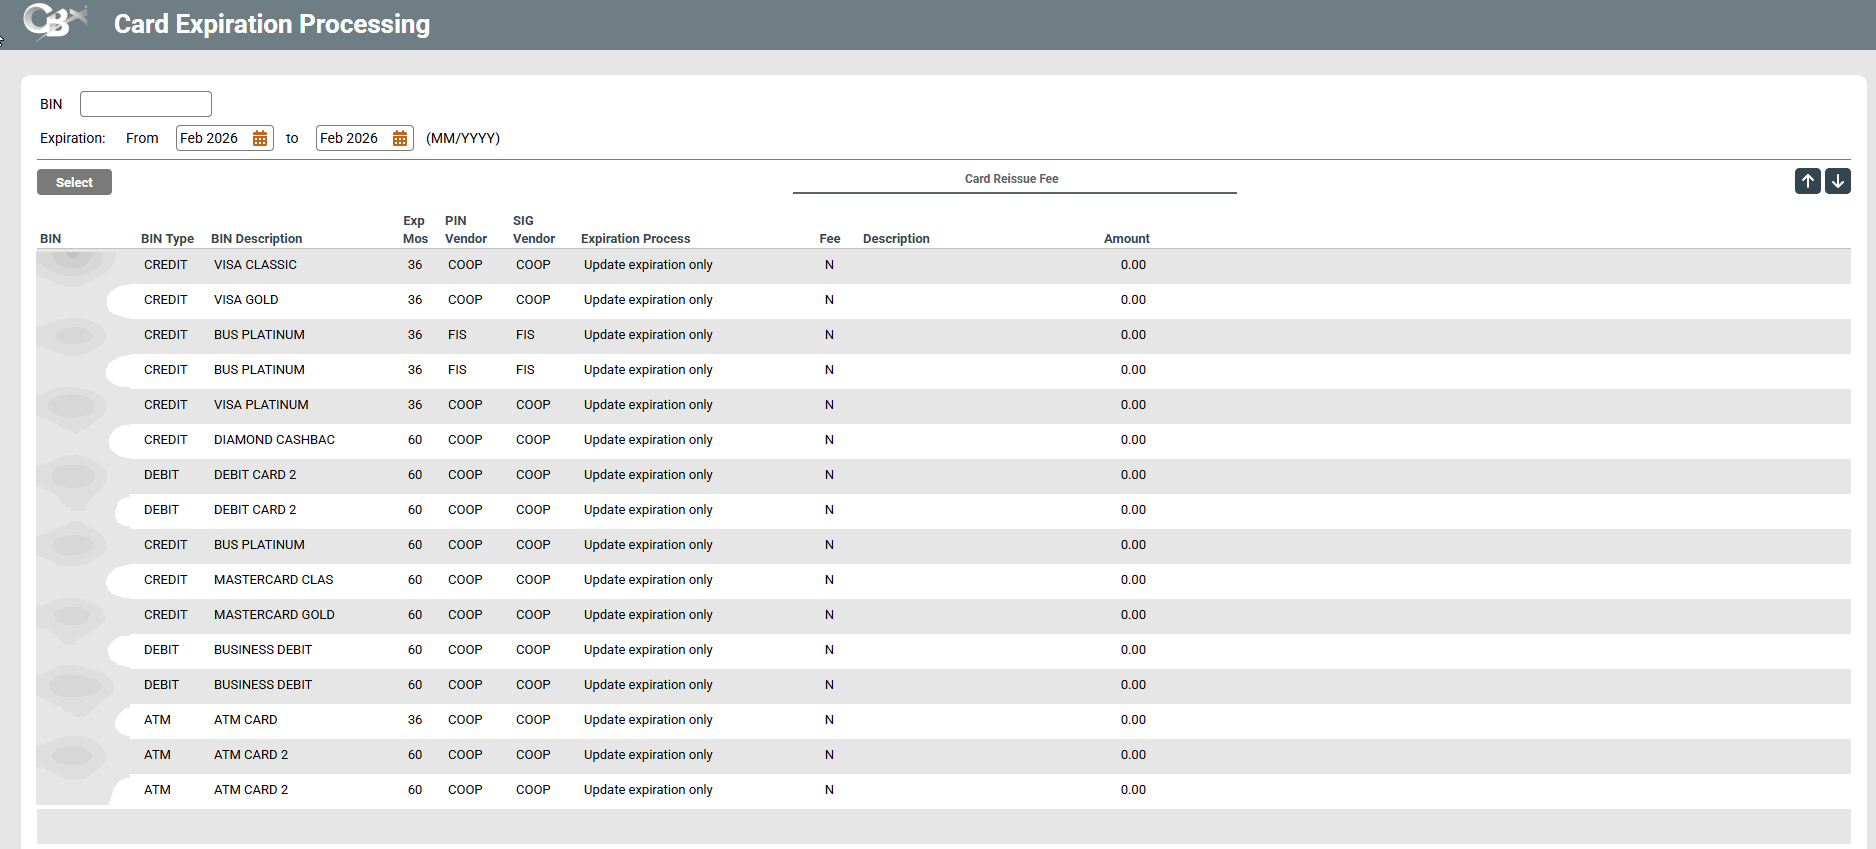
Task: Select the MASTERCARD CLAS row
Action: click(x=273, y=580)
